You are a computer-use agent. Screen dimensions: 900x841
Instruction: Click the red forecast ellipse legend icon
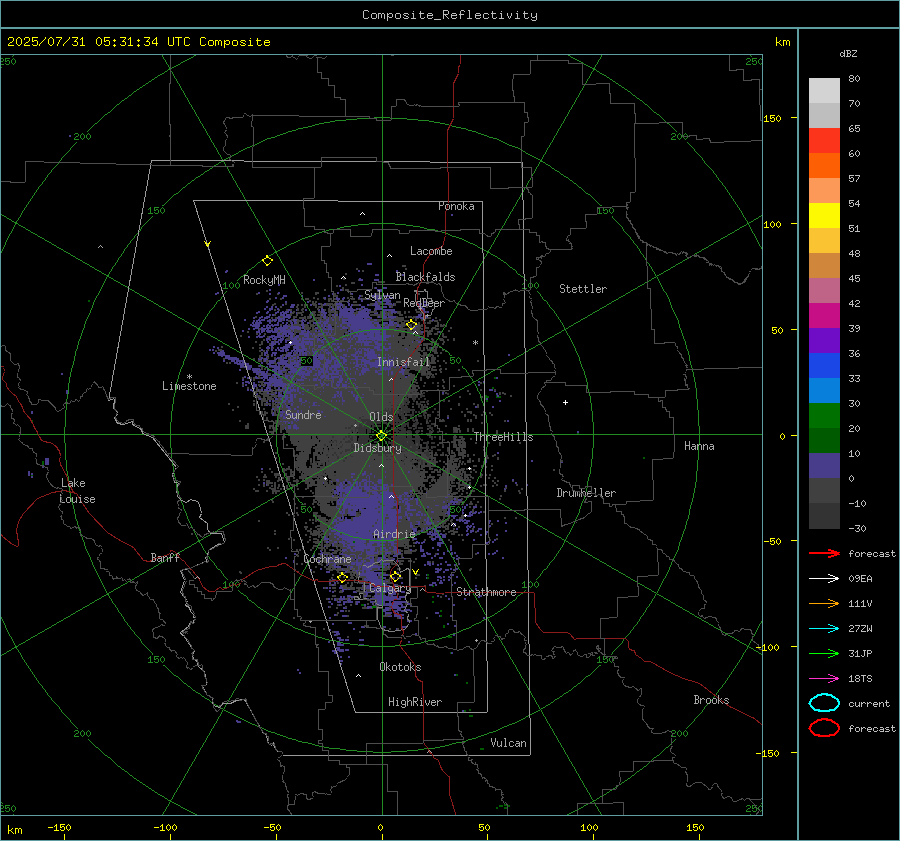point(824,728)
